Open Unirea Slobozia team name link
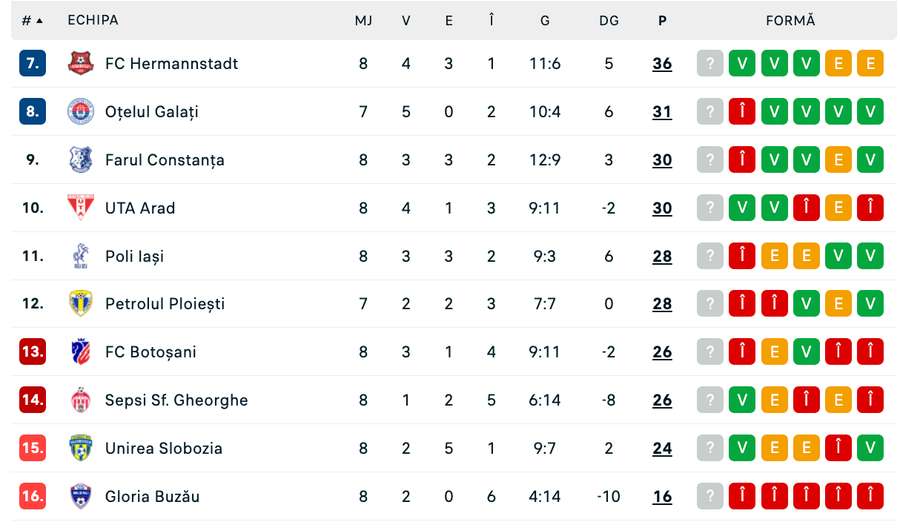 tap(164, 448)
